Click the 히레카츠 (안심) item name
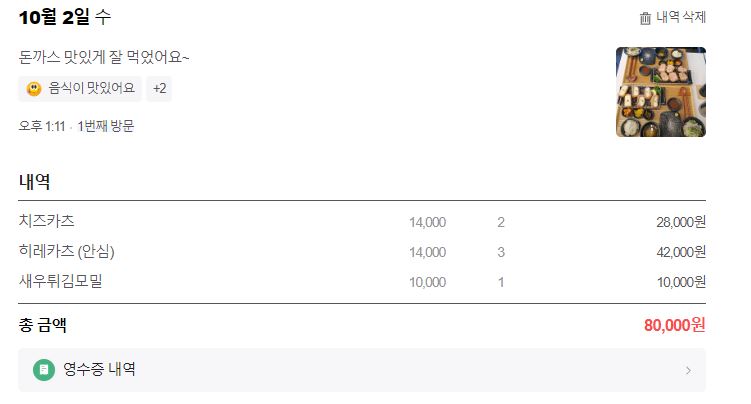 tap(73, 251)
